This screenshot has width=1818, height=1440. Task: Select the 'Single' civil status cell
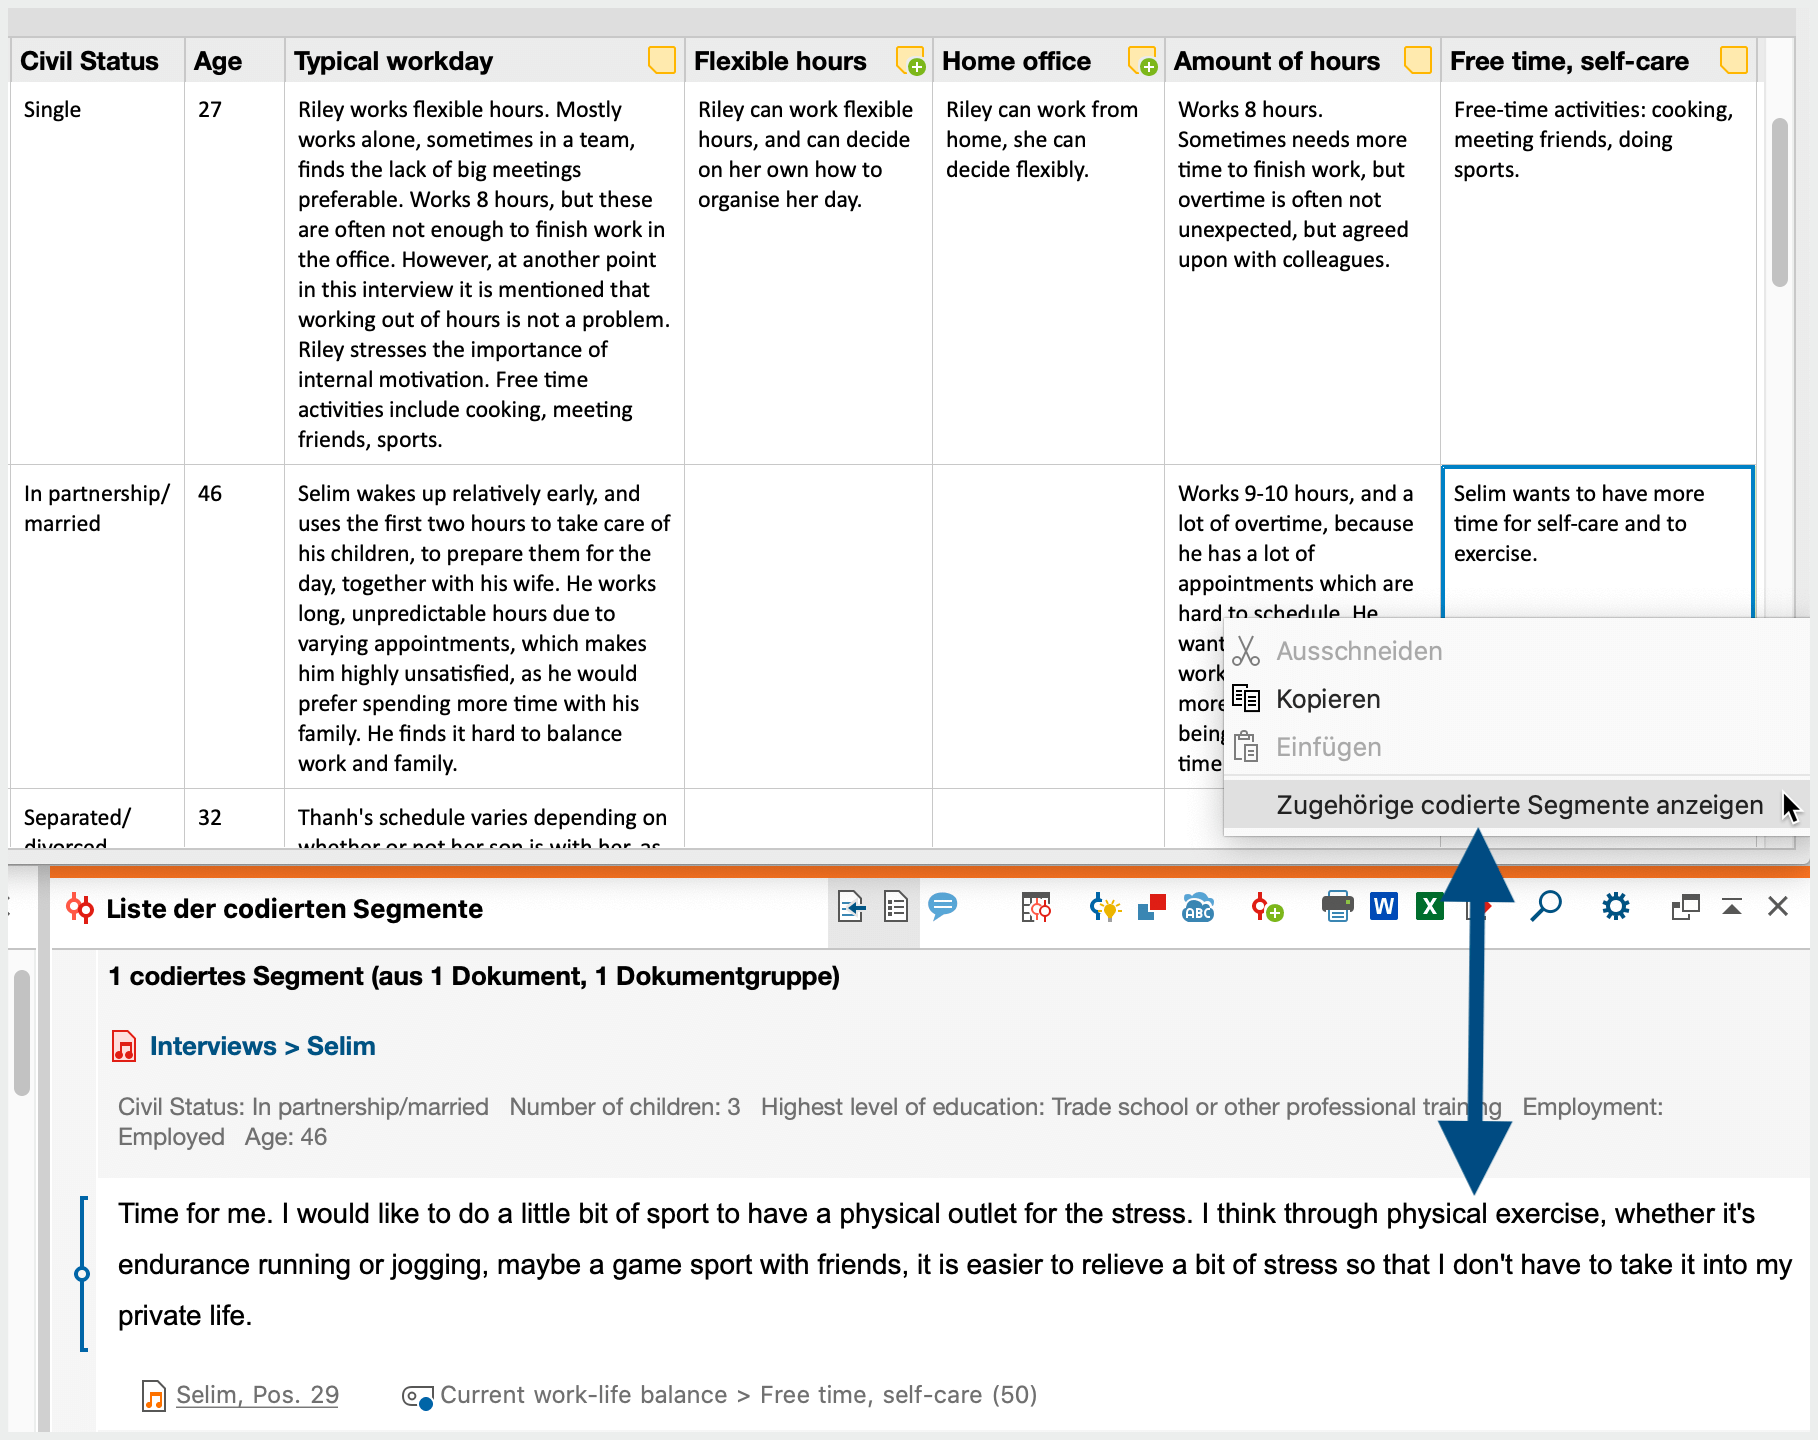(x=97, y=273)
